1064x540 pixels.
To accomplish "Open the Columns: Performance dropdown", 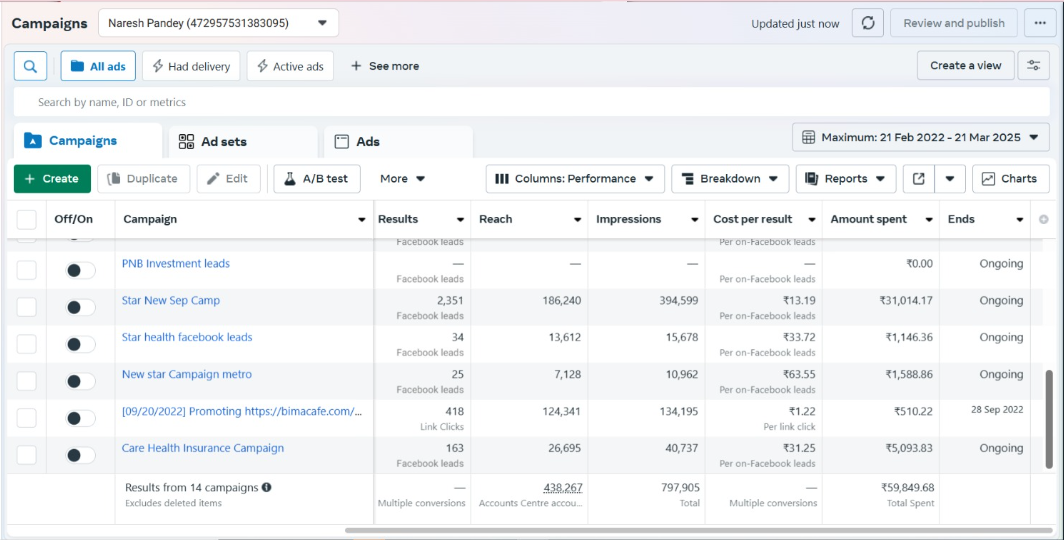I will click(x=575, y=179).
